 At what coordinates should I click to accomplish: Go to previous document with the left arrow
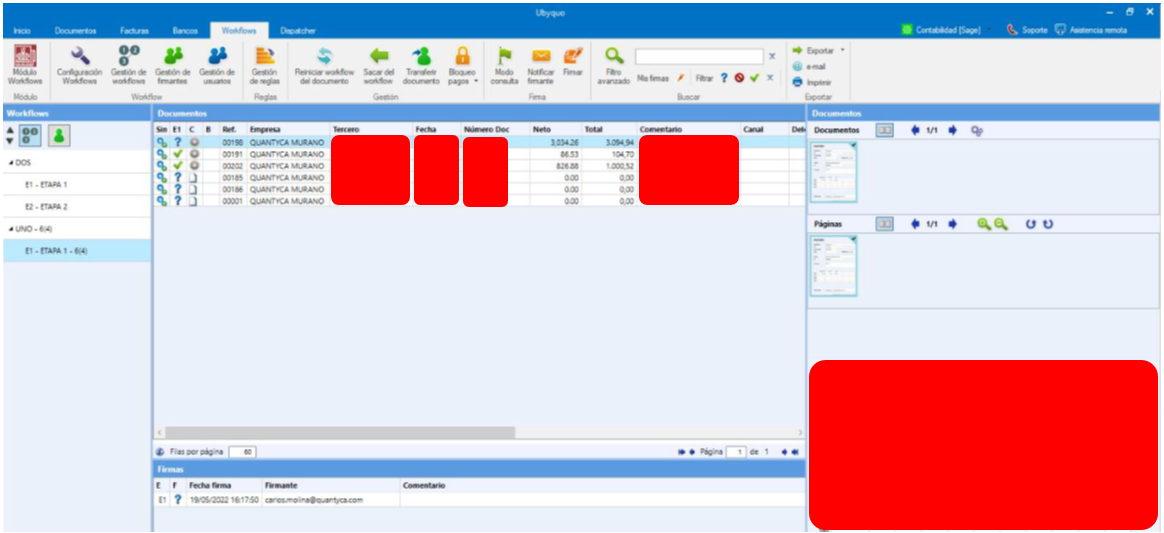click(915, 130)
